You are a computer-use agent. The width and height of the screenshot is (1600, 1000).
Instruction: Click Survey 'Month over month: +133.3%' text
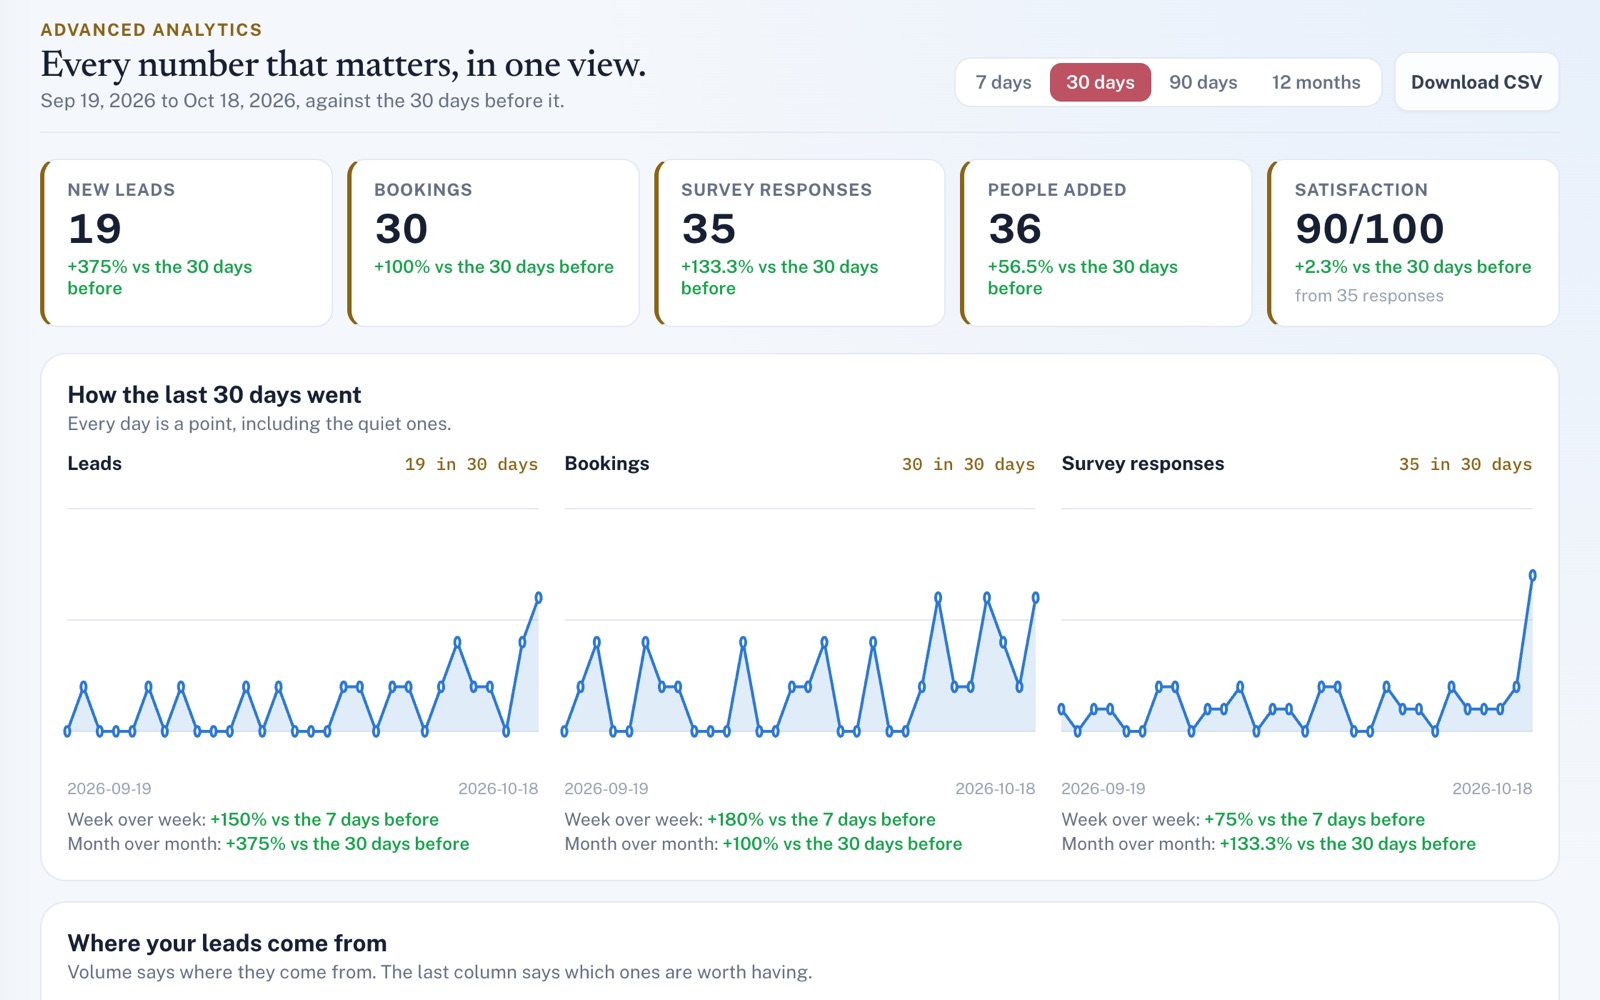(x=1269, y=844)
